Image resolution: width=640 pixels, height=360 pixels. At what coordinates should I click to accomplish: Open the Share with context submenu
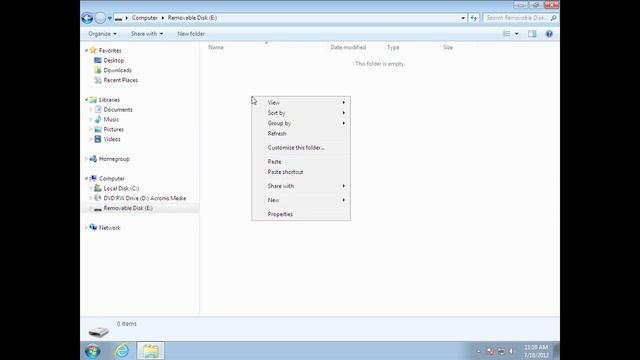(301, 186)
